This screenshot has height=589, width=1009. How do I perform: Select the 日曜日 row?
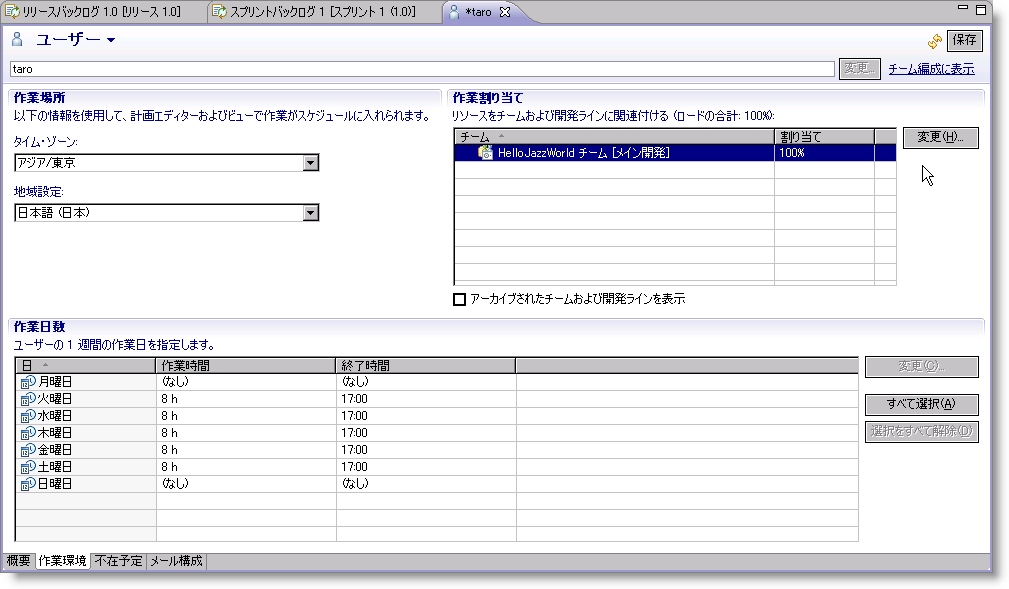point(437,484)
